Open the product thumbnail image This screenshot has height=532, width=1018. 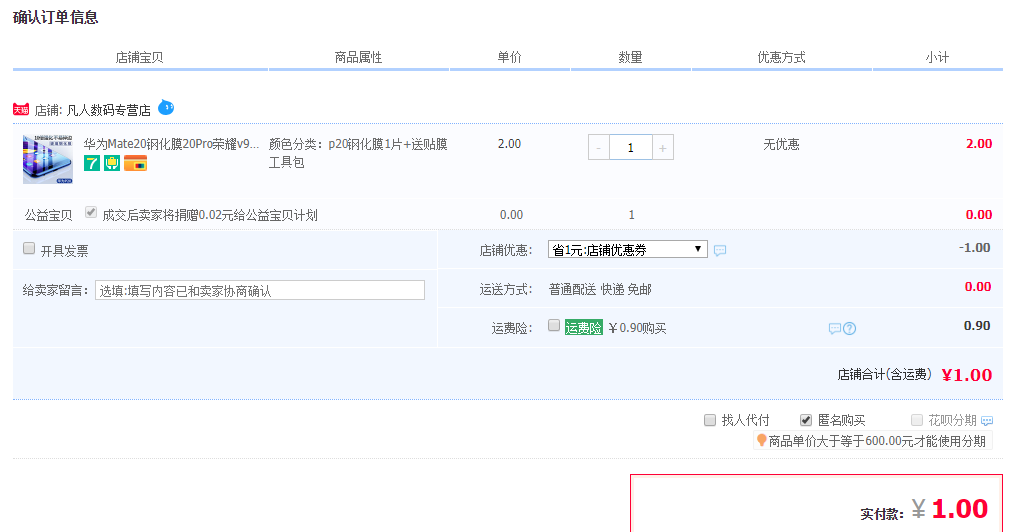coord(48,159)
